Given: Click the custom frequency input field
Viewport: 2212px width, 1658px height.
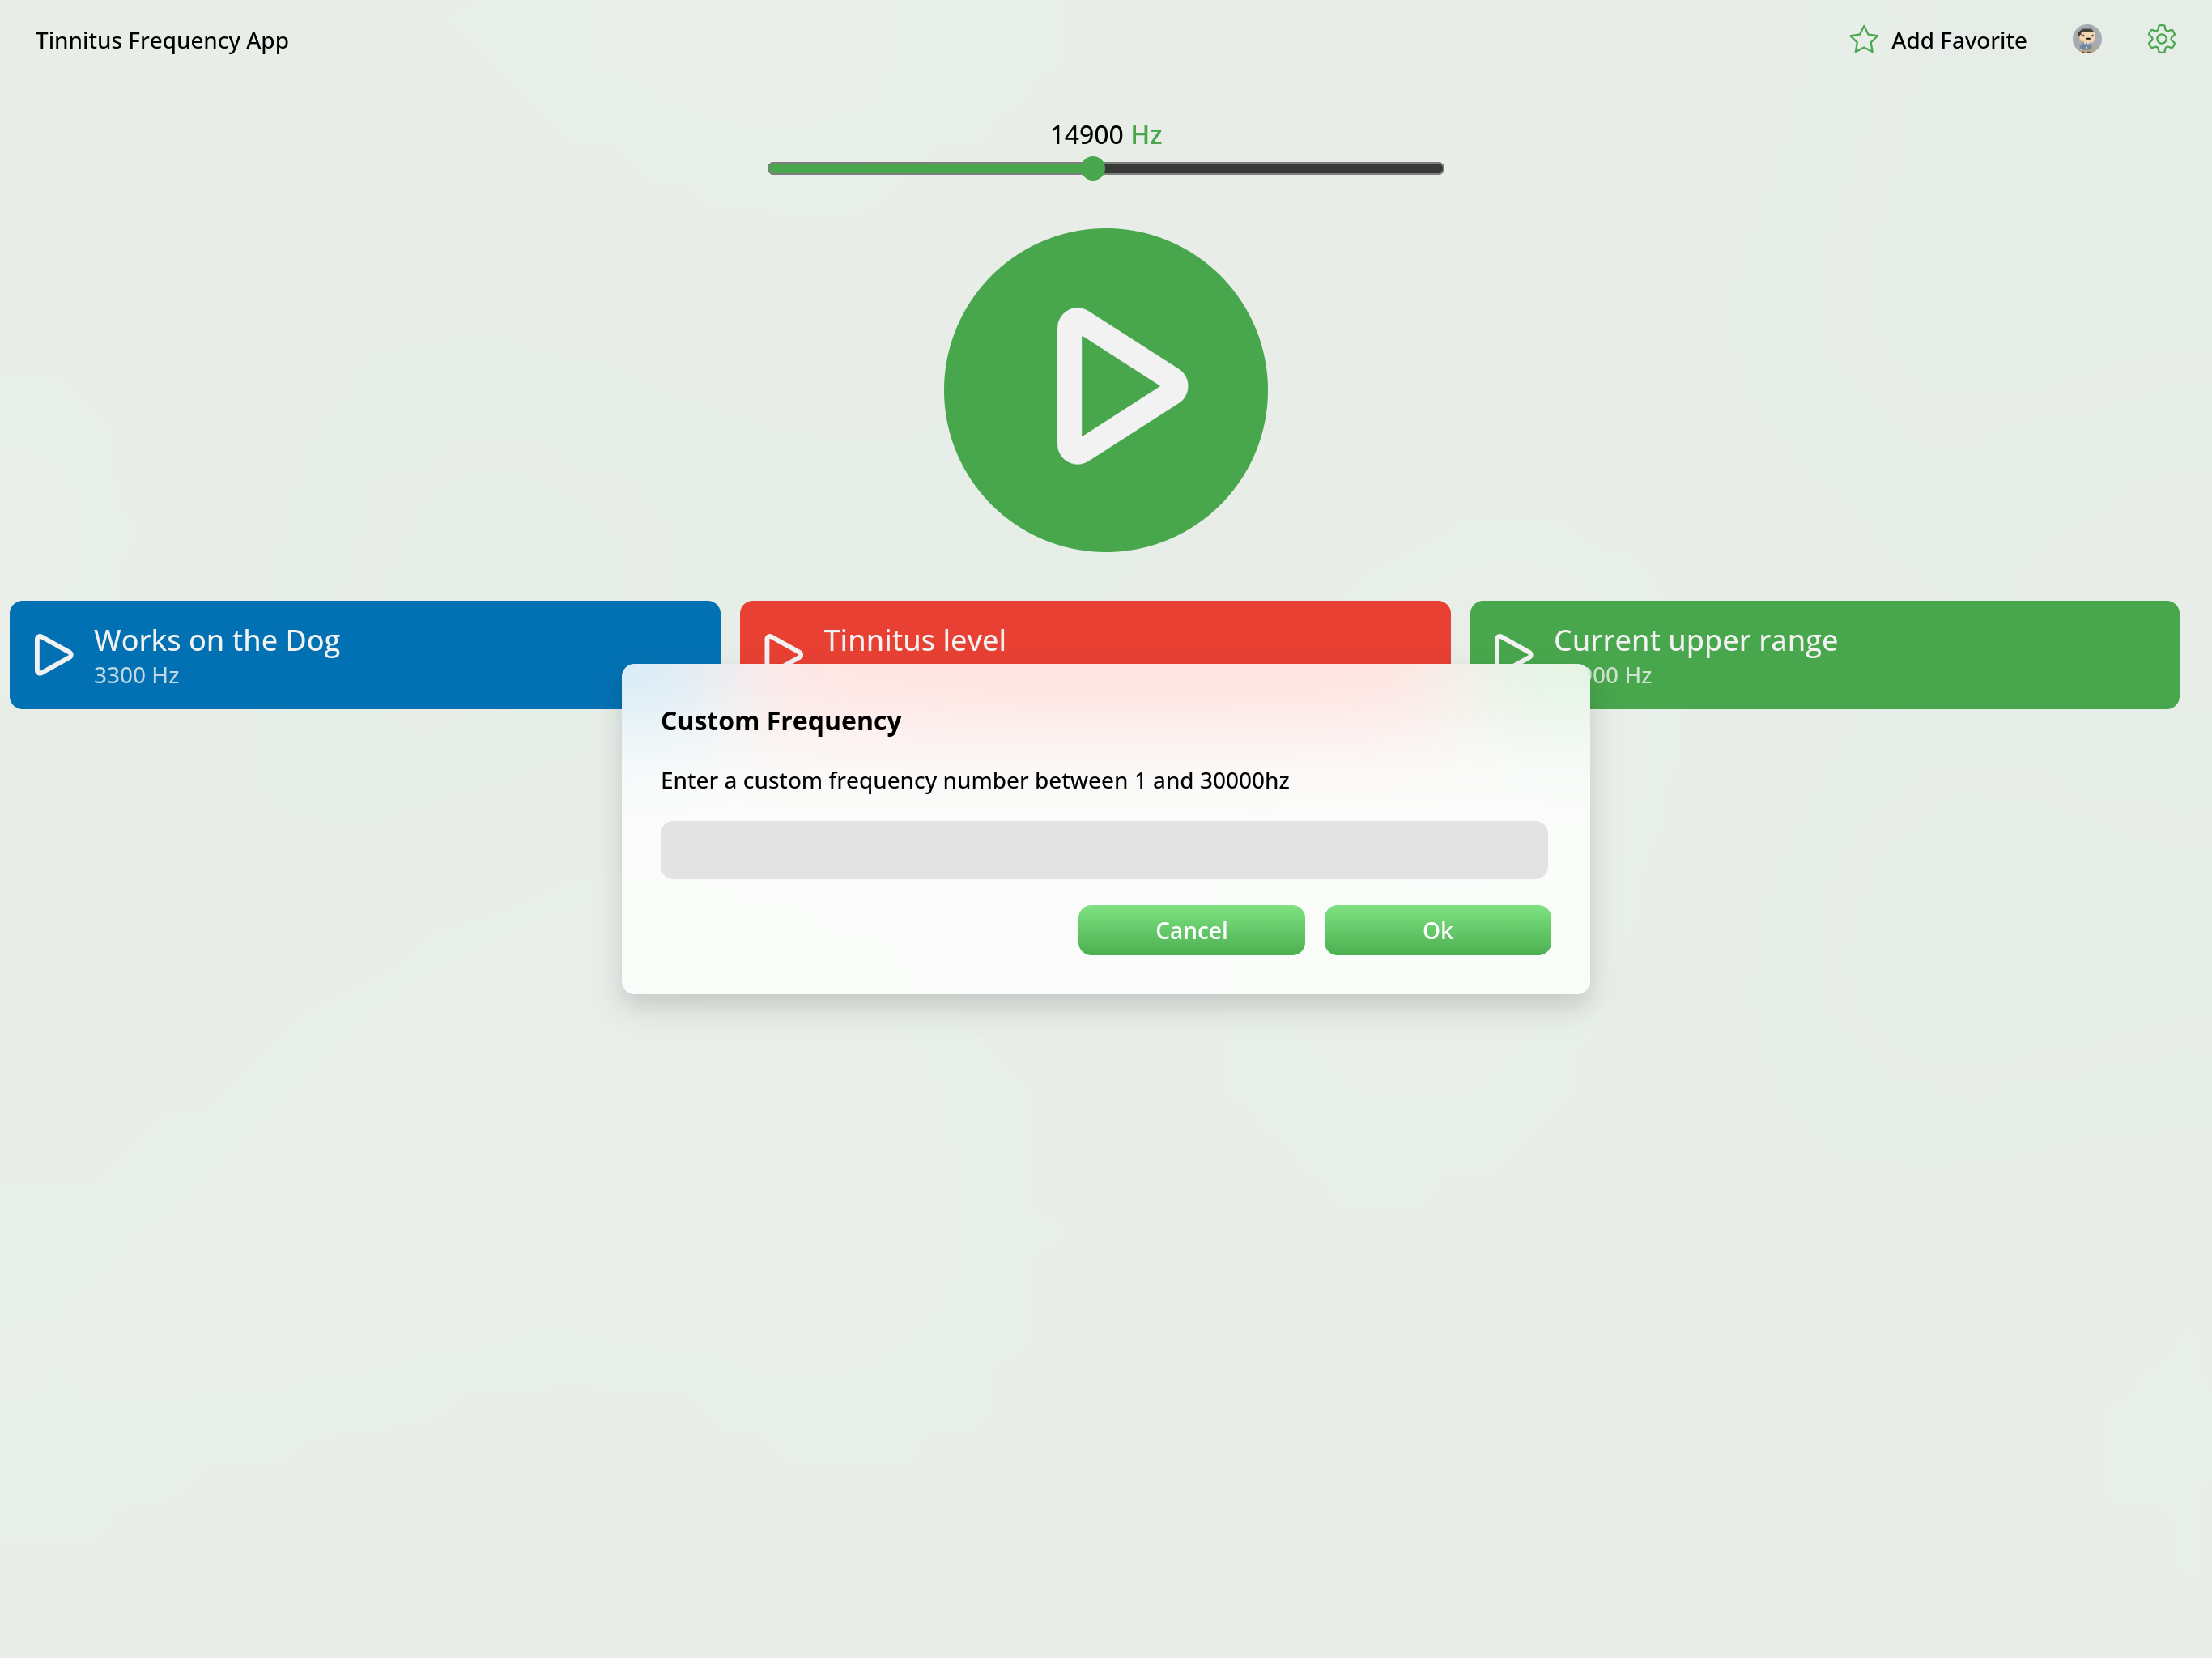Looking at the screenshot, I should (x=1104, y=850).
